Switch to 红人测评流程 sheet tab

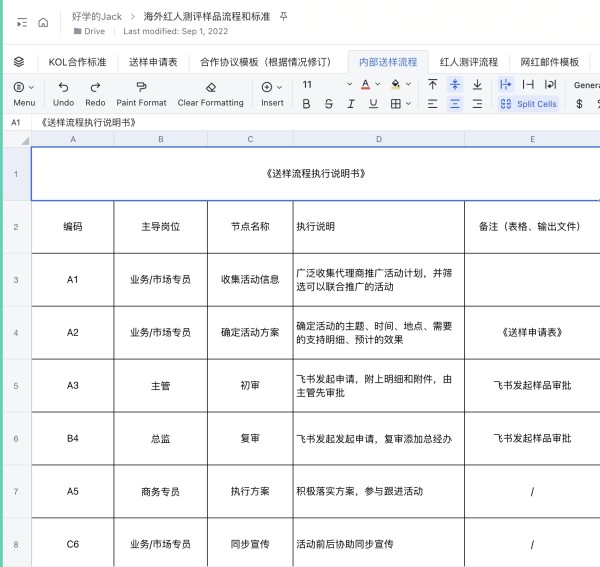(x=469, y=62)
